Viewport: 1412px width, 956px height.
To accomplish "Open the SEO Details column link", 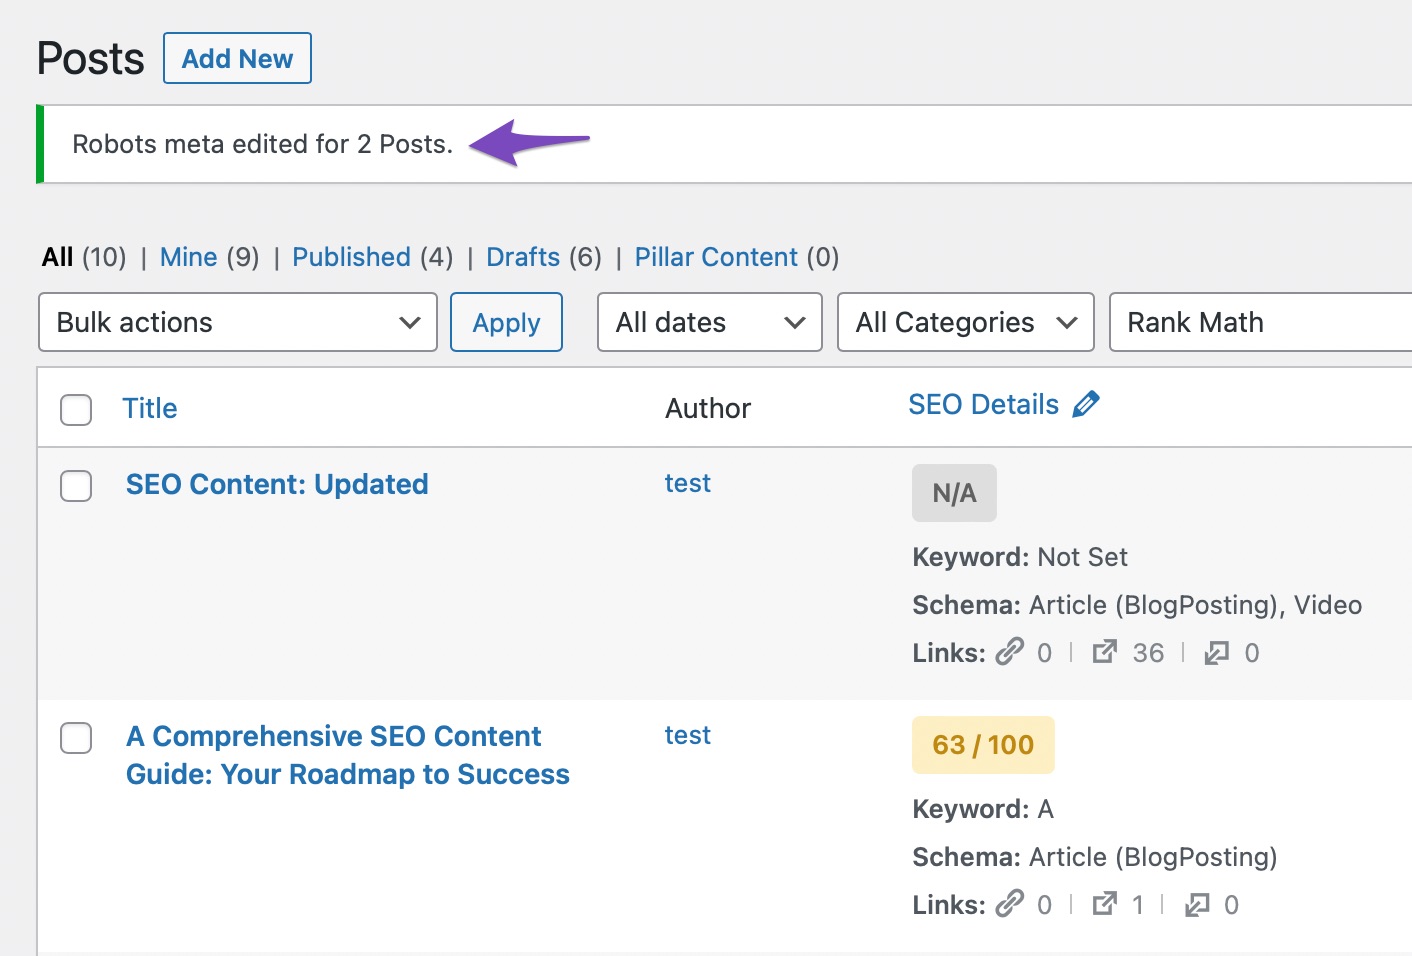I will pyautogui.click(x=983, y=404).
